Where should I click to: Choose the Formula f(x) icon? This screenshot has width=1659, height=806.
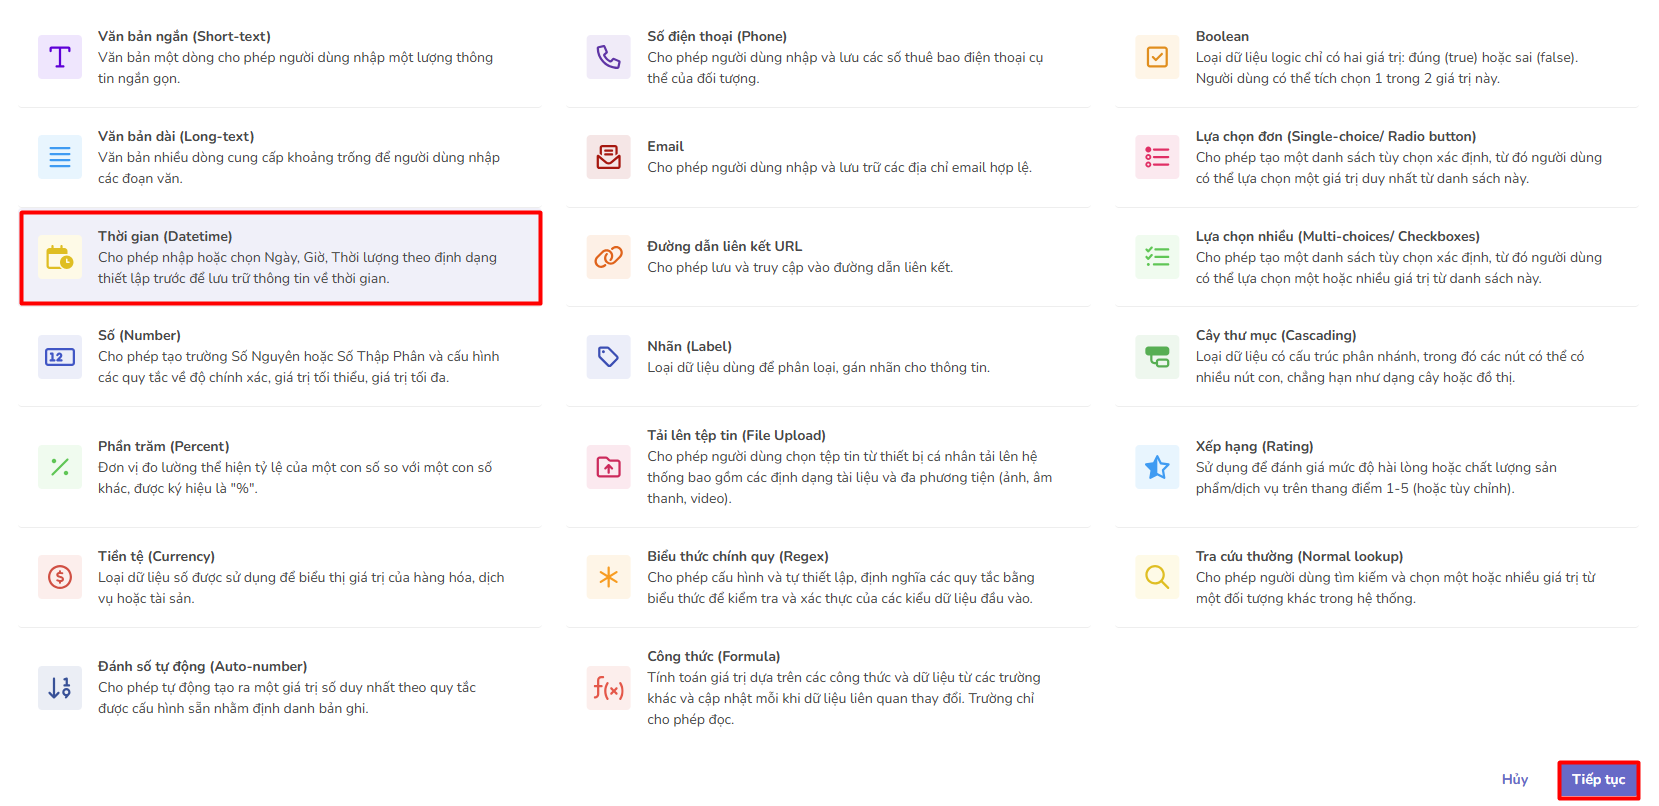[x=608, y=688]
